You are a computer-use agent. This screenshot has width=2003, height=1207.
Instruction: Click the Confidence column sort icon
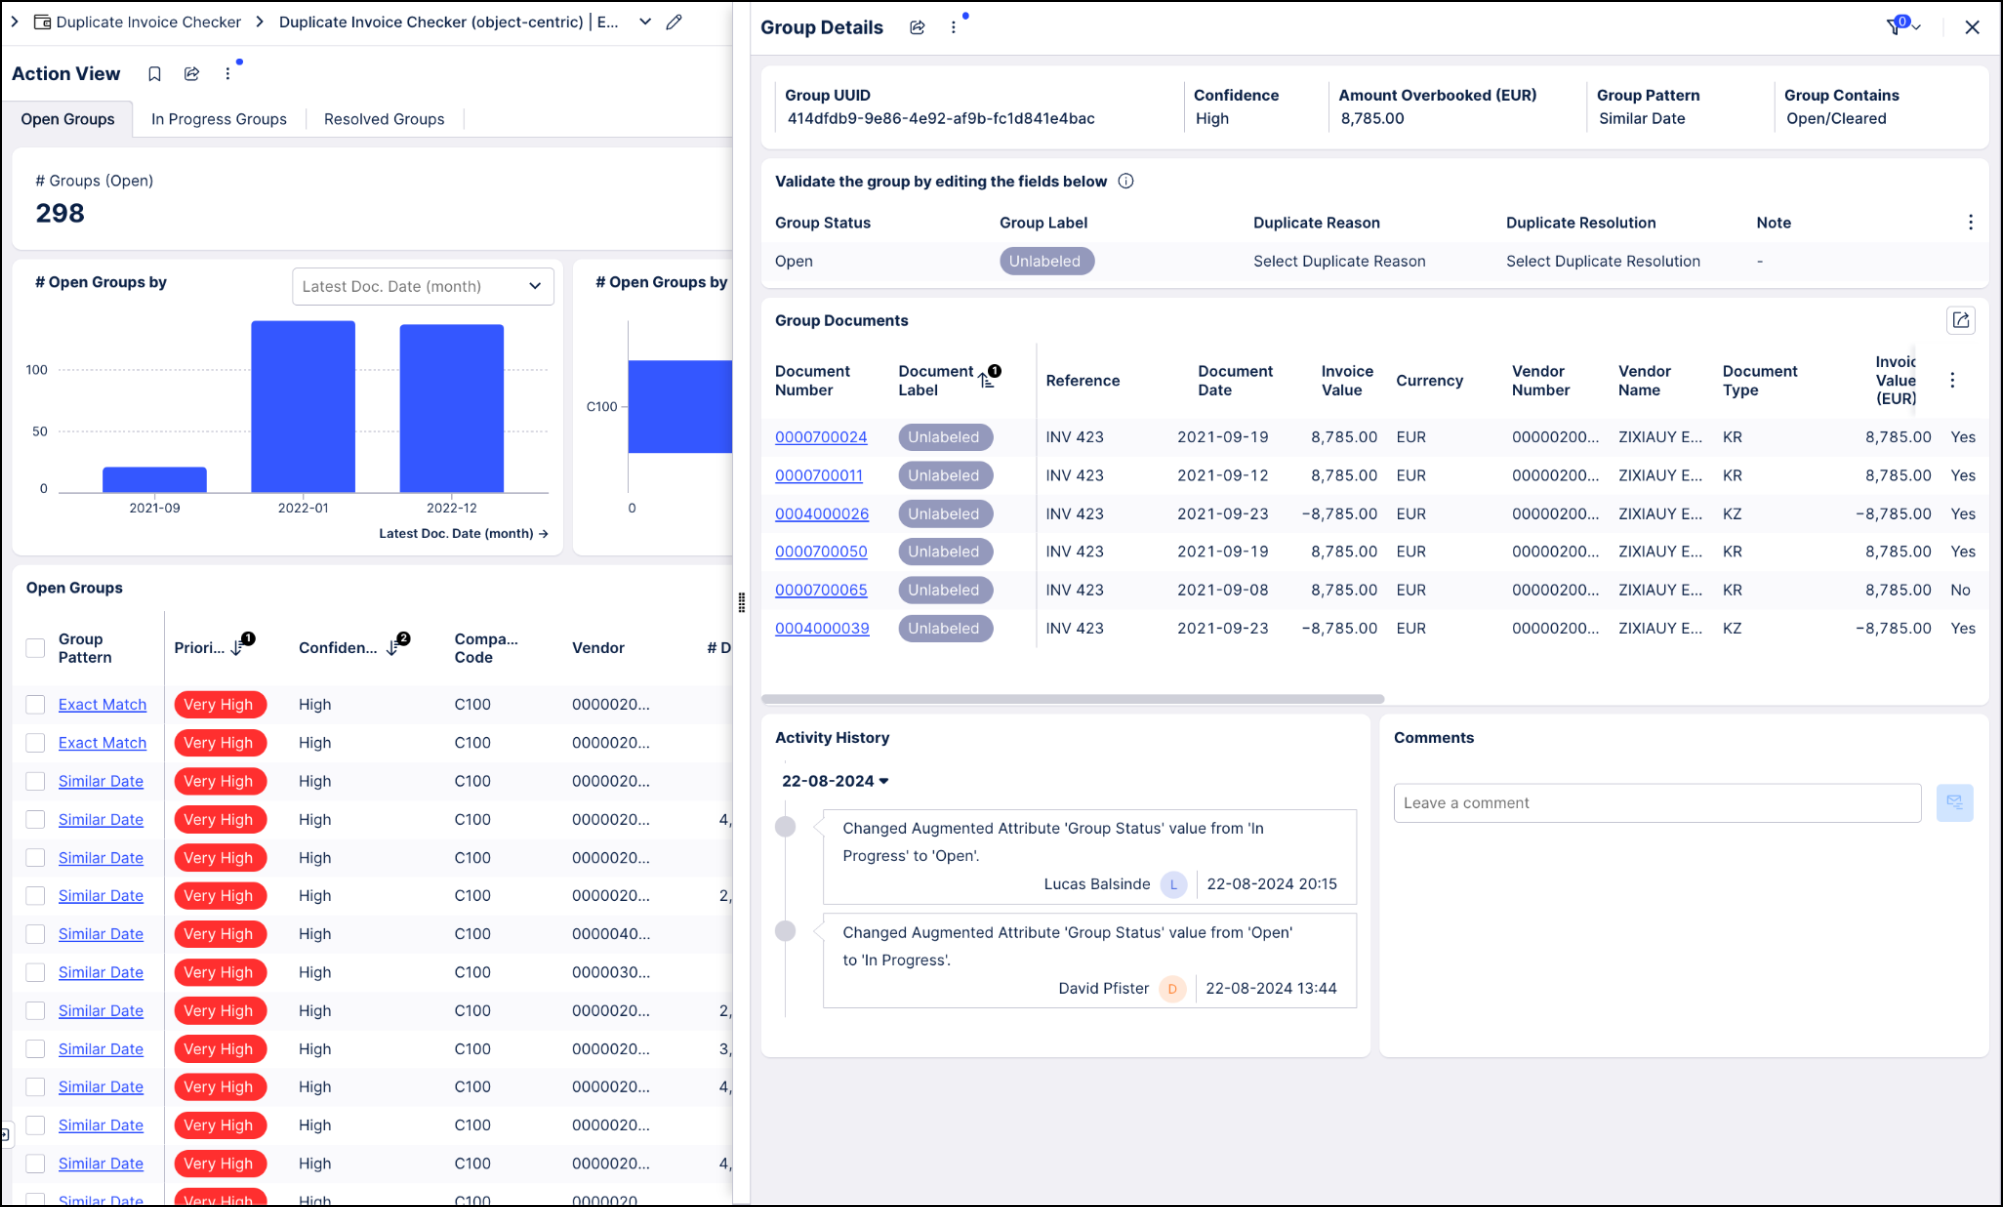point(393,647)
